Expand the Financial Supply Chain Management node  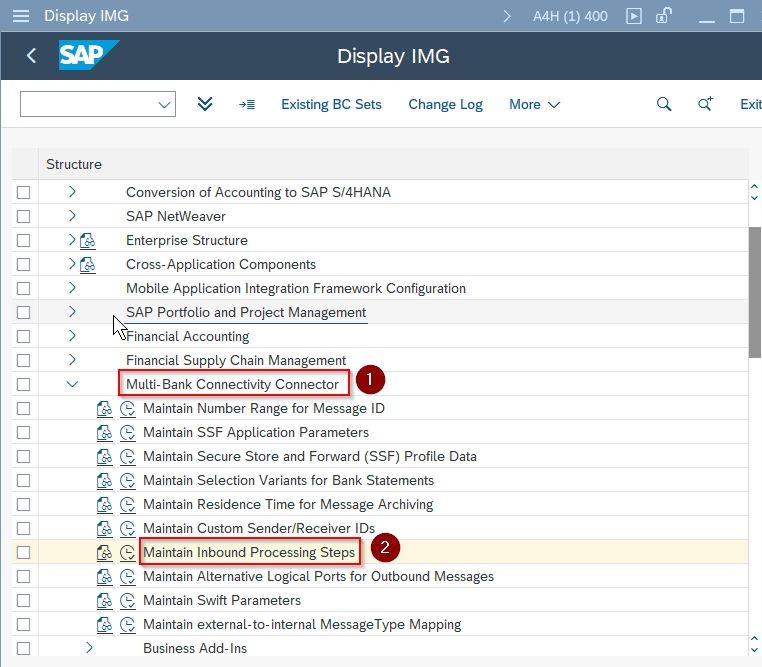tap(72, 359)
